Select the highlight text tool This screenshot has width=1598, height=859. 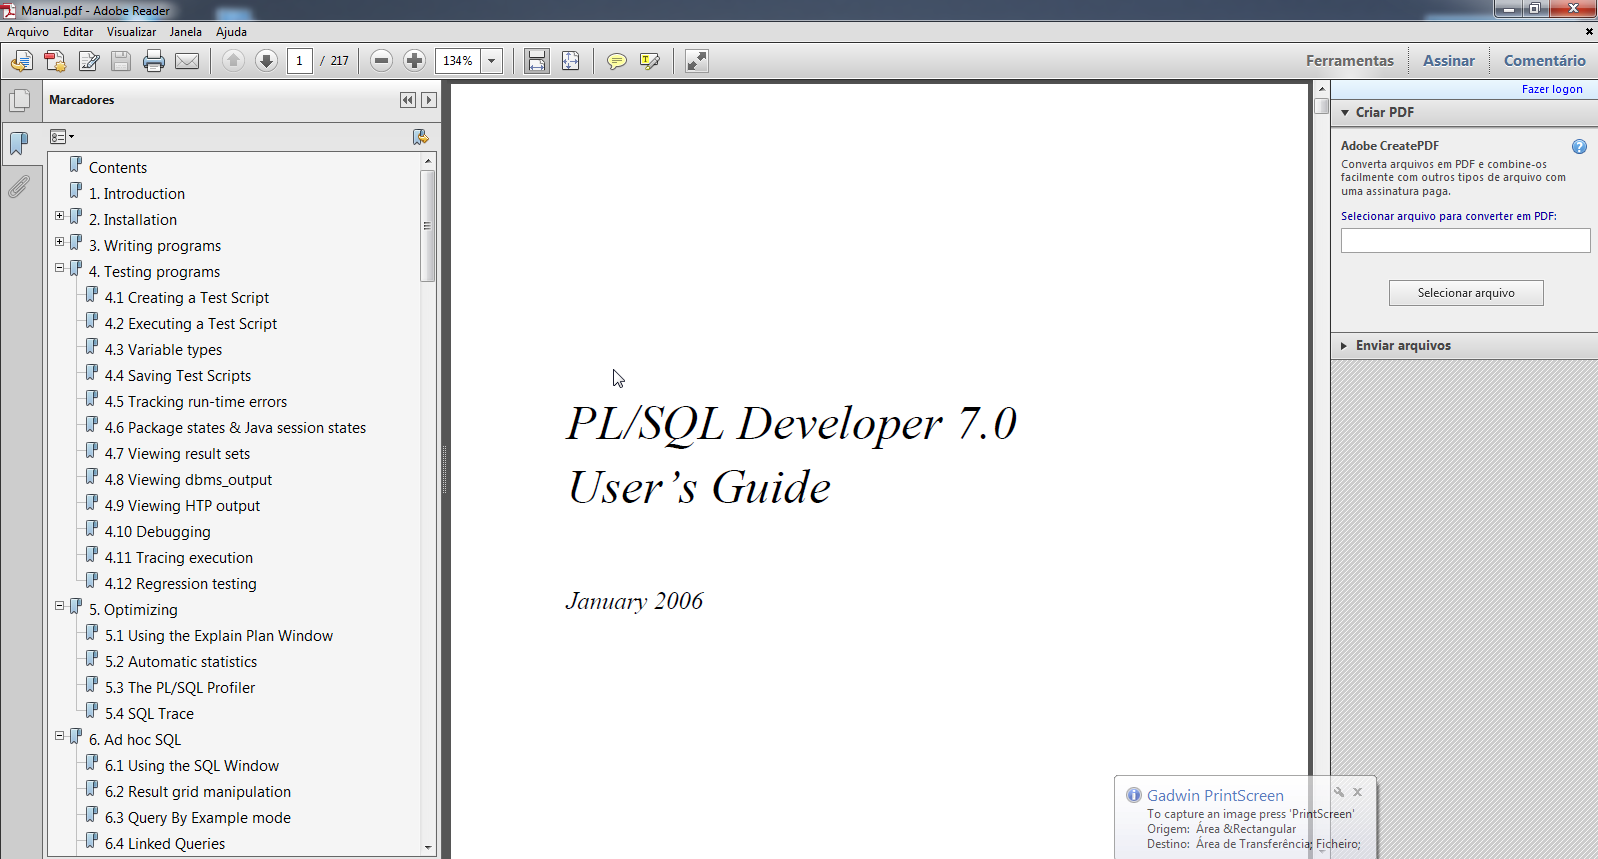point(650,61)
